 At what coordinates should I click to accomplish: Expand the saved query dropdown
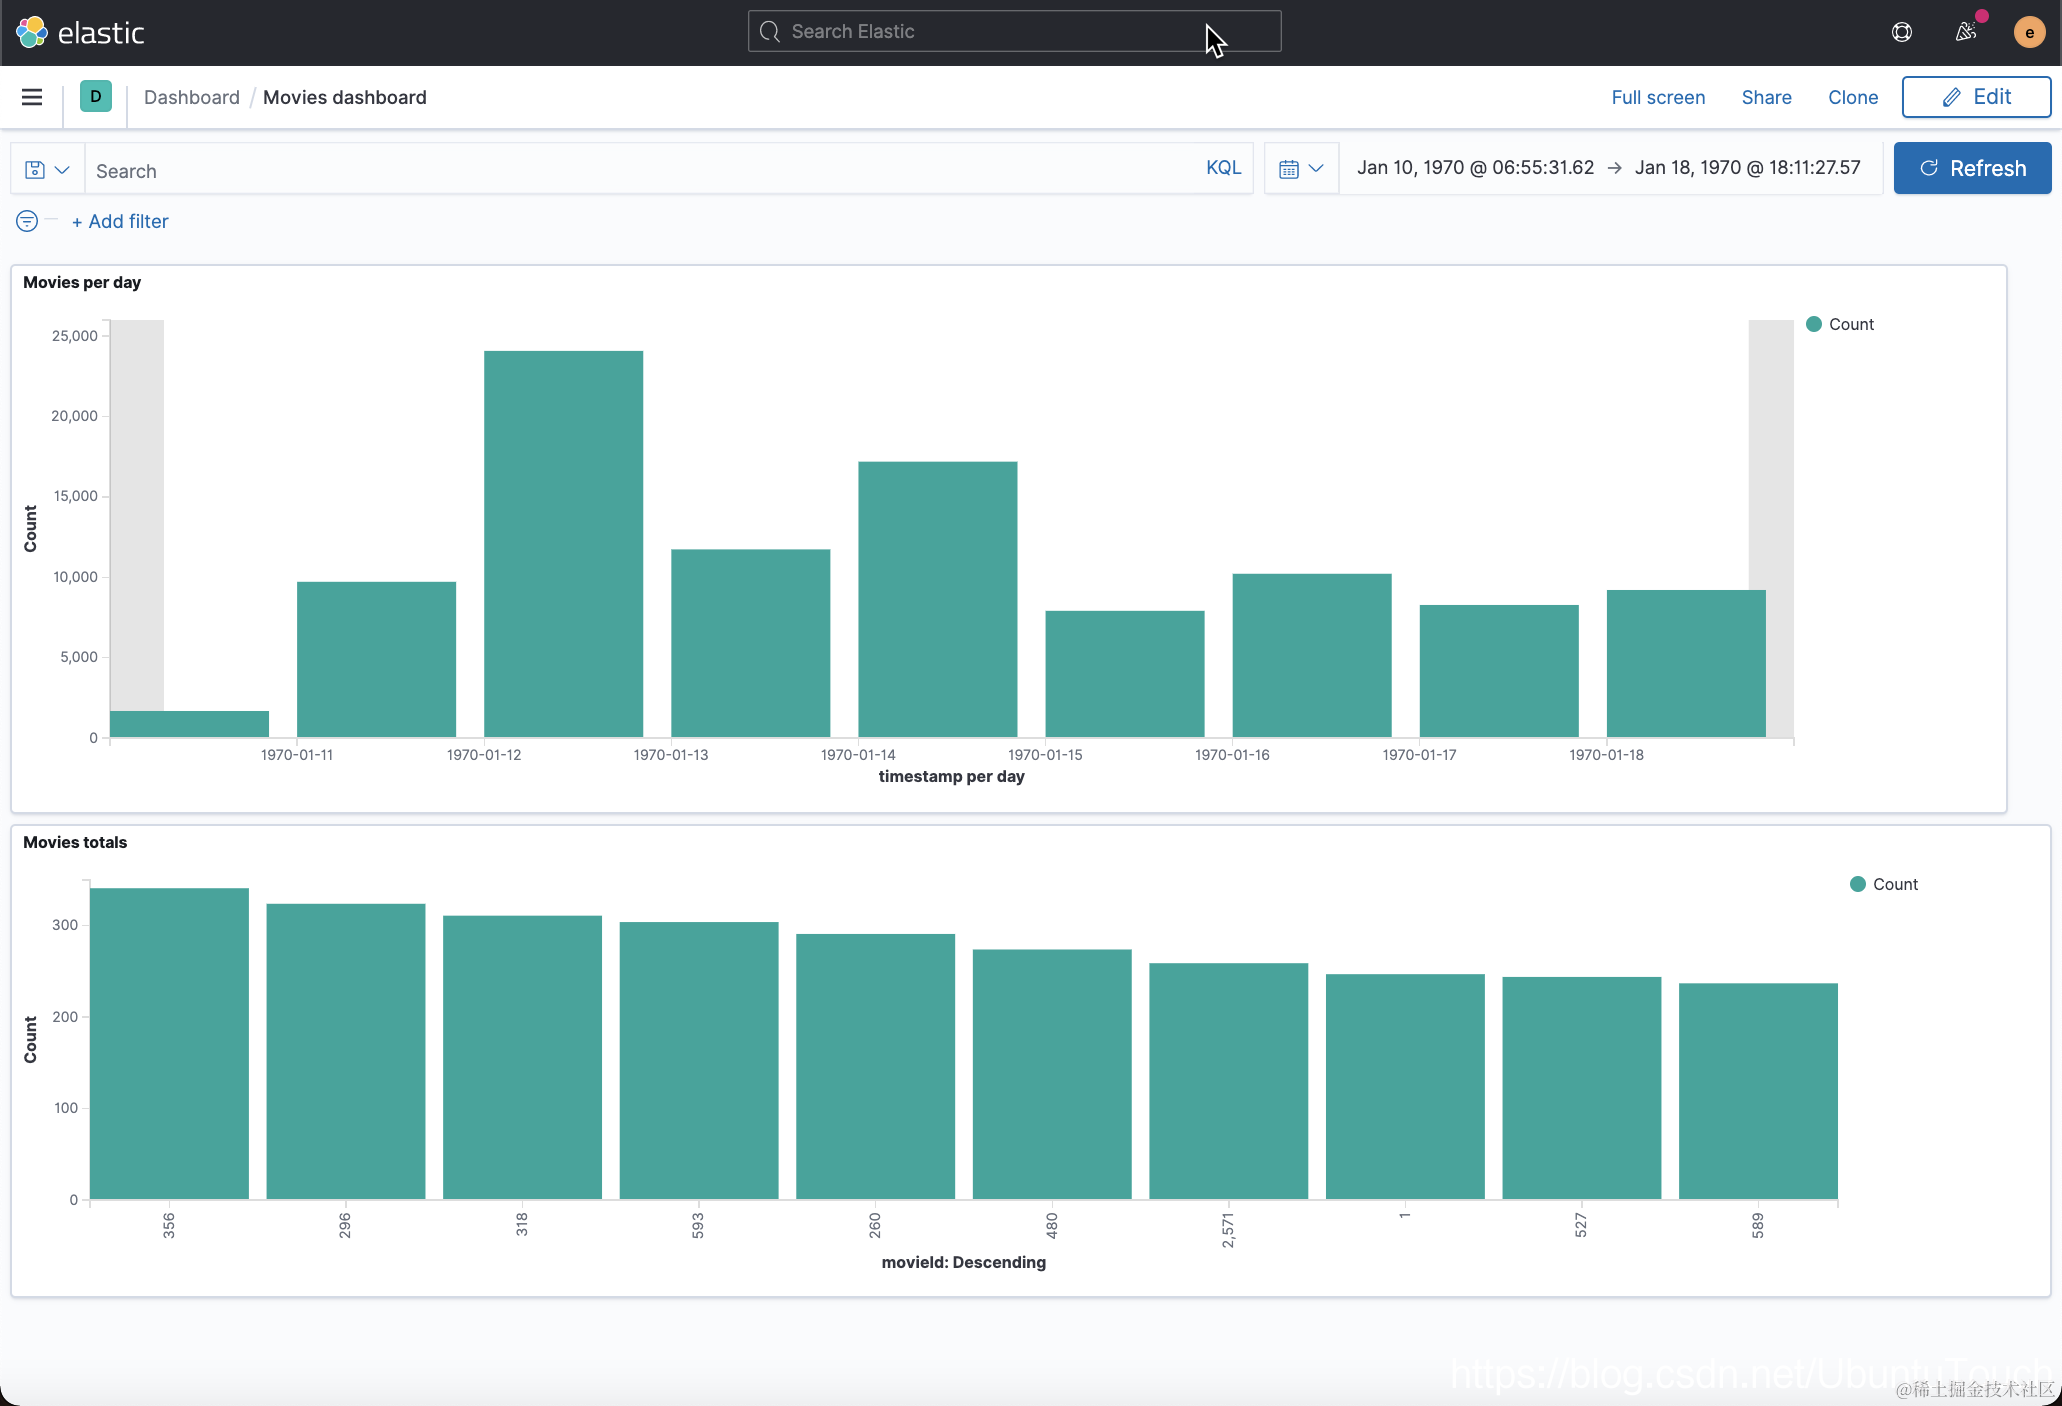tap(47, 169)
